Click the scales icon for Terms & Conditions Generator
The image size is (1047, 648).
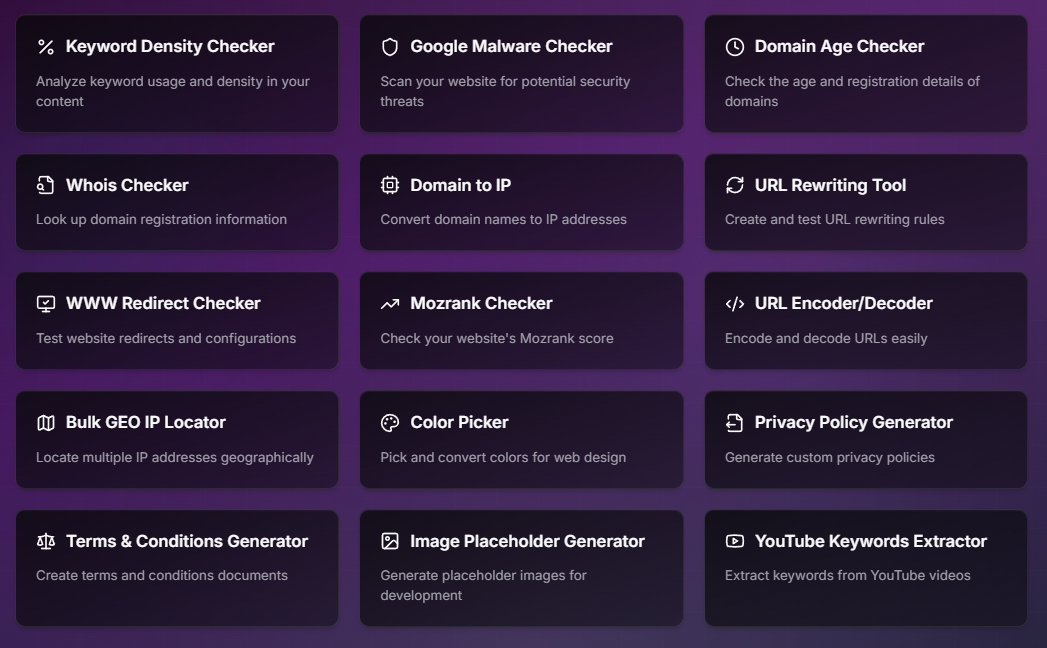click(x=46, y=541)
